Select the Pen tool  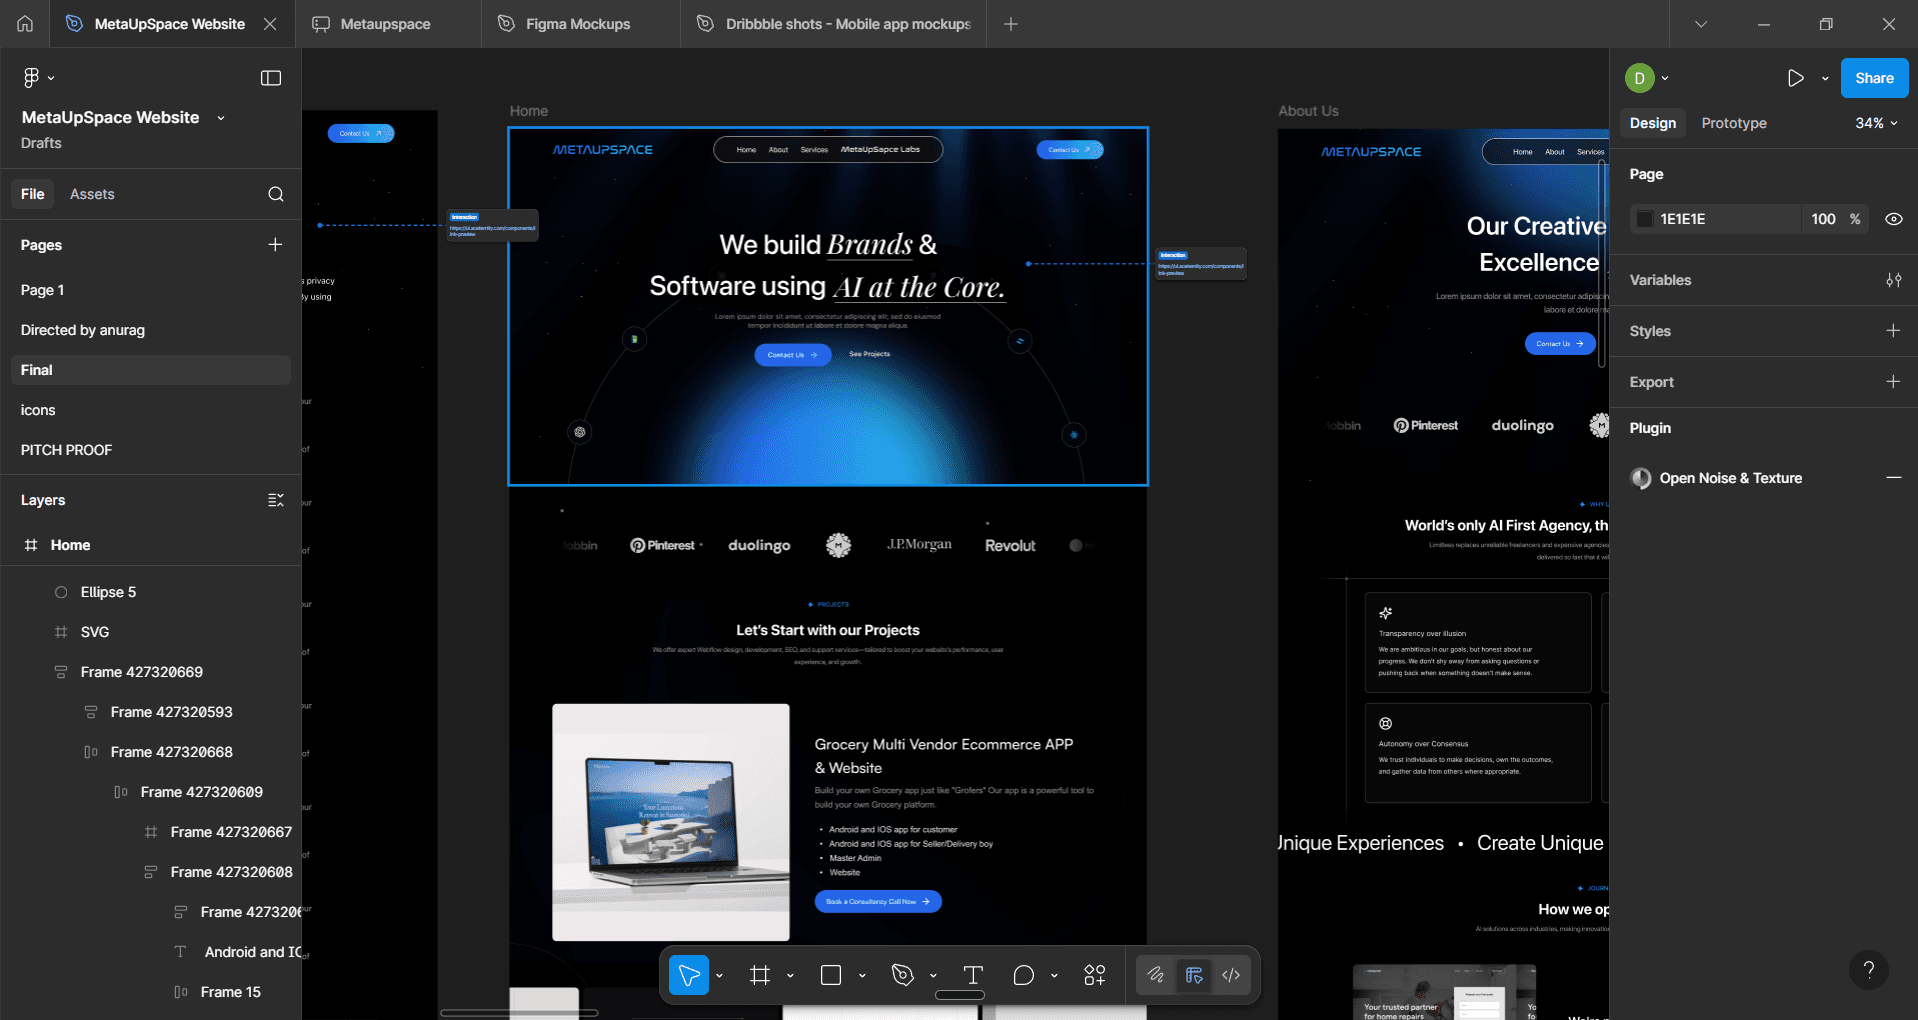[903, 975]
